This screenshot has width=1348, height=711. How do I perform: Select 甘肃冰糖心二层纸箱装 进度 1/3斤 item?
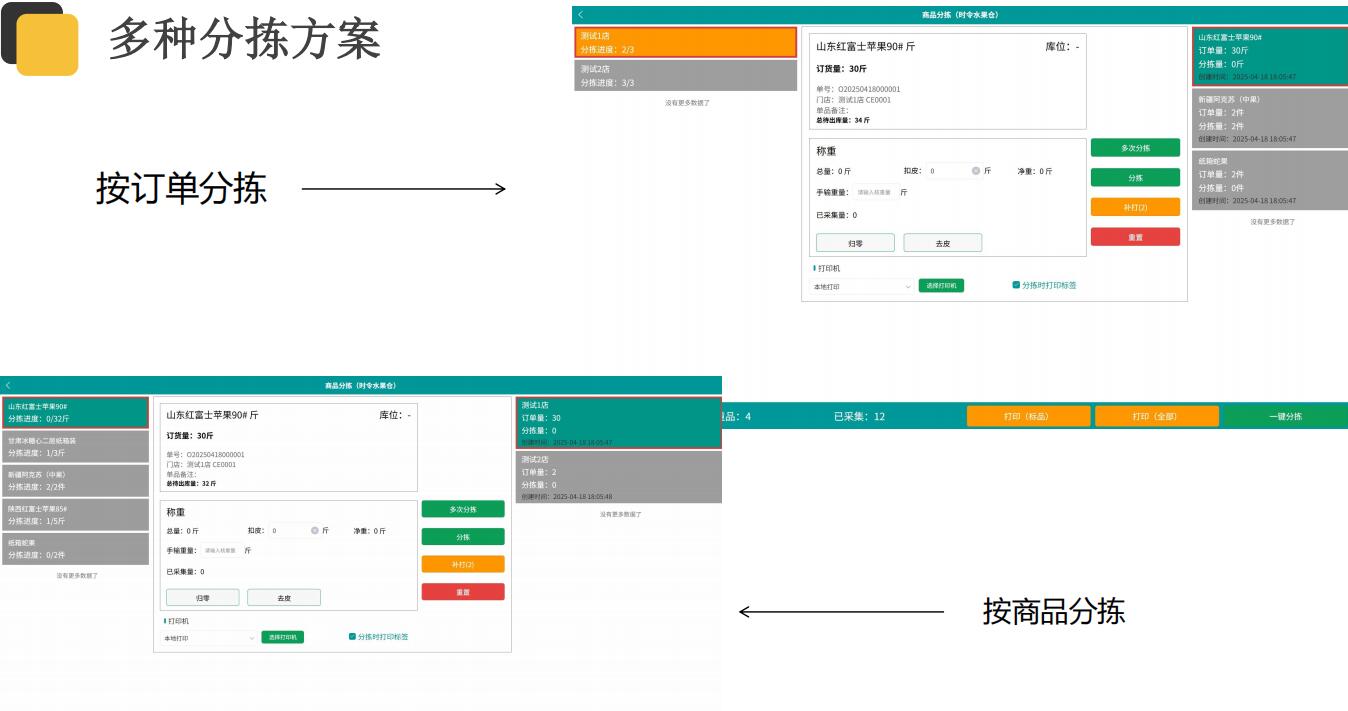(x=75, y=447)
